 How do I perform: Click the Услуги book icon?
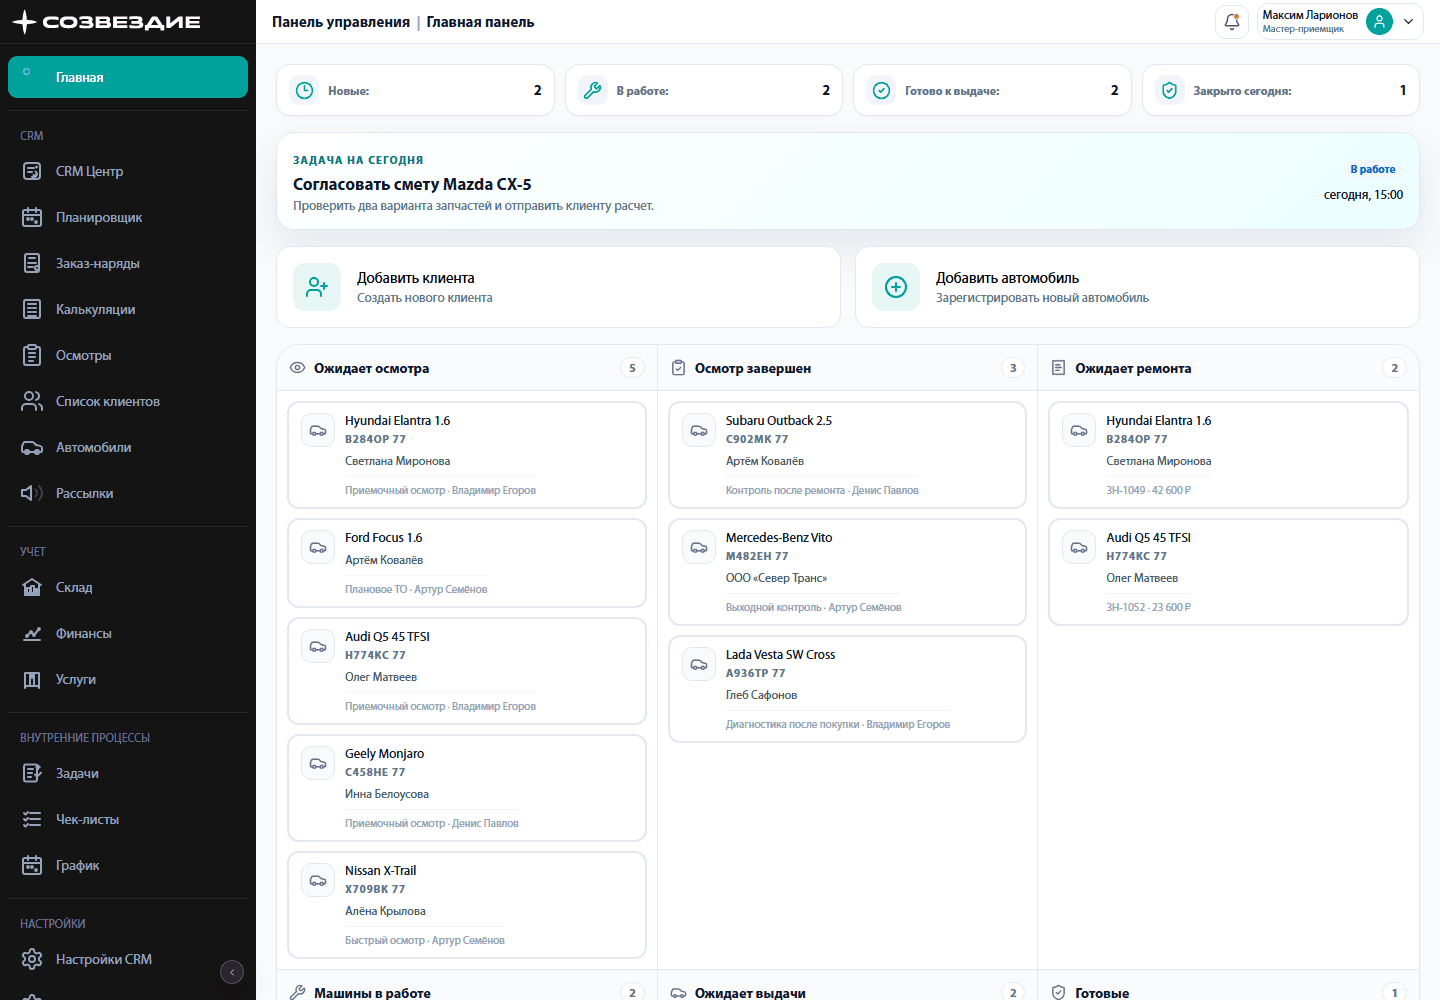(x=32, y=679)
